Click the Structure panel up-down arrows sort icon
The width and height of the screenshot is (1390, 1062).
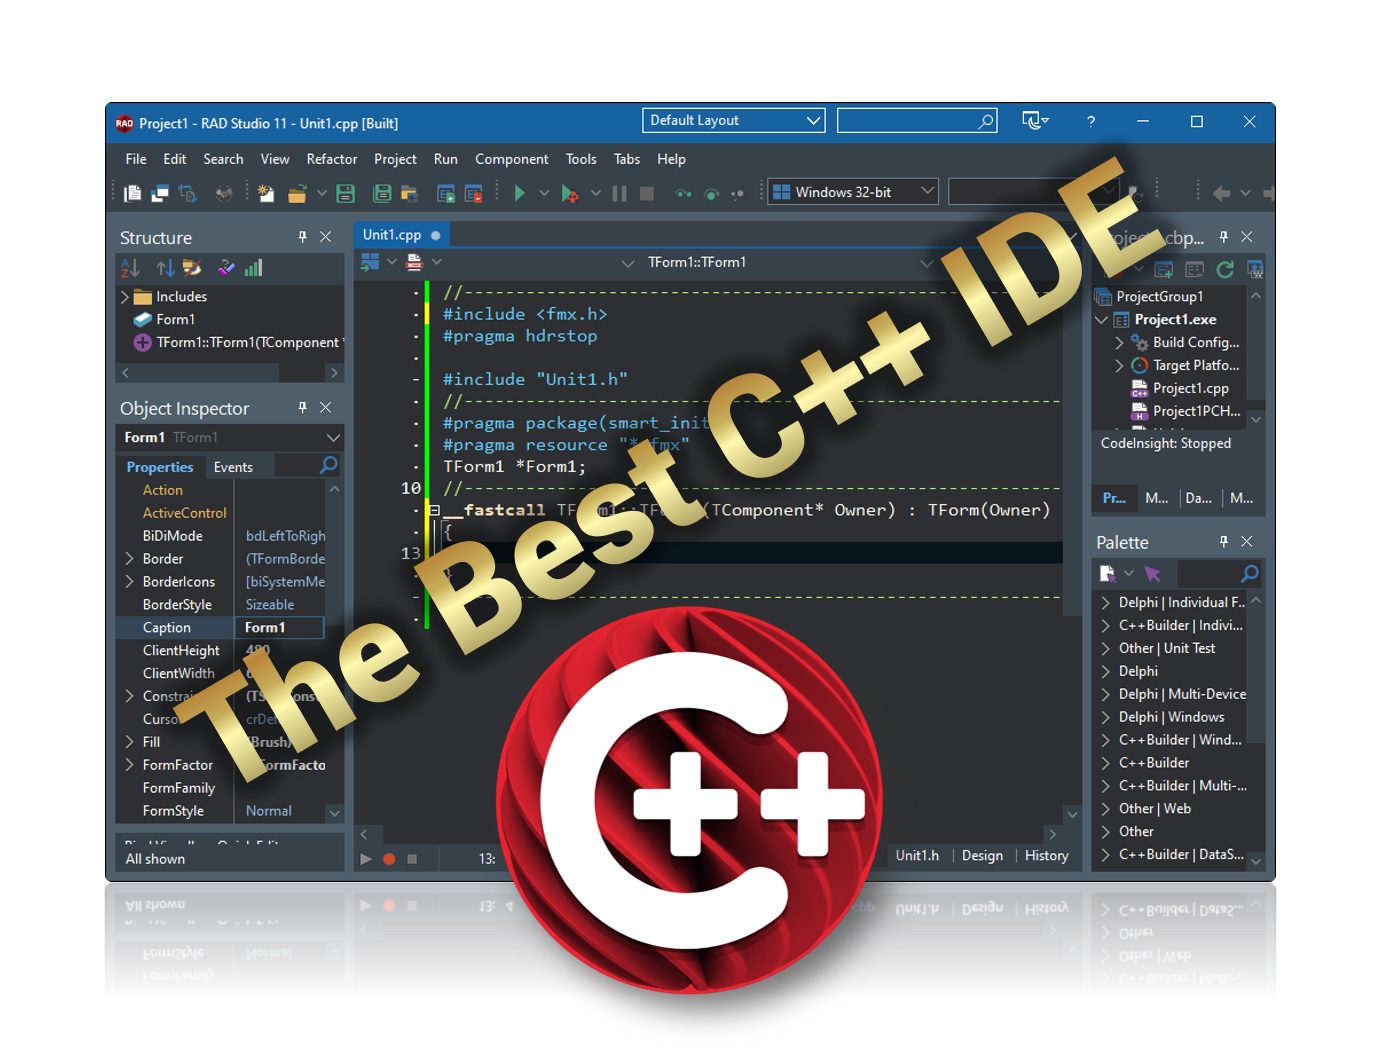click(x=165, y=268)
